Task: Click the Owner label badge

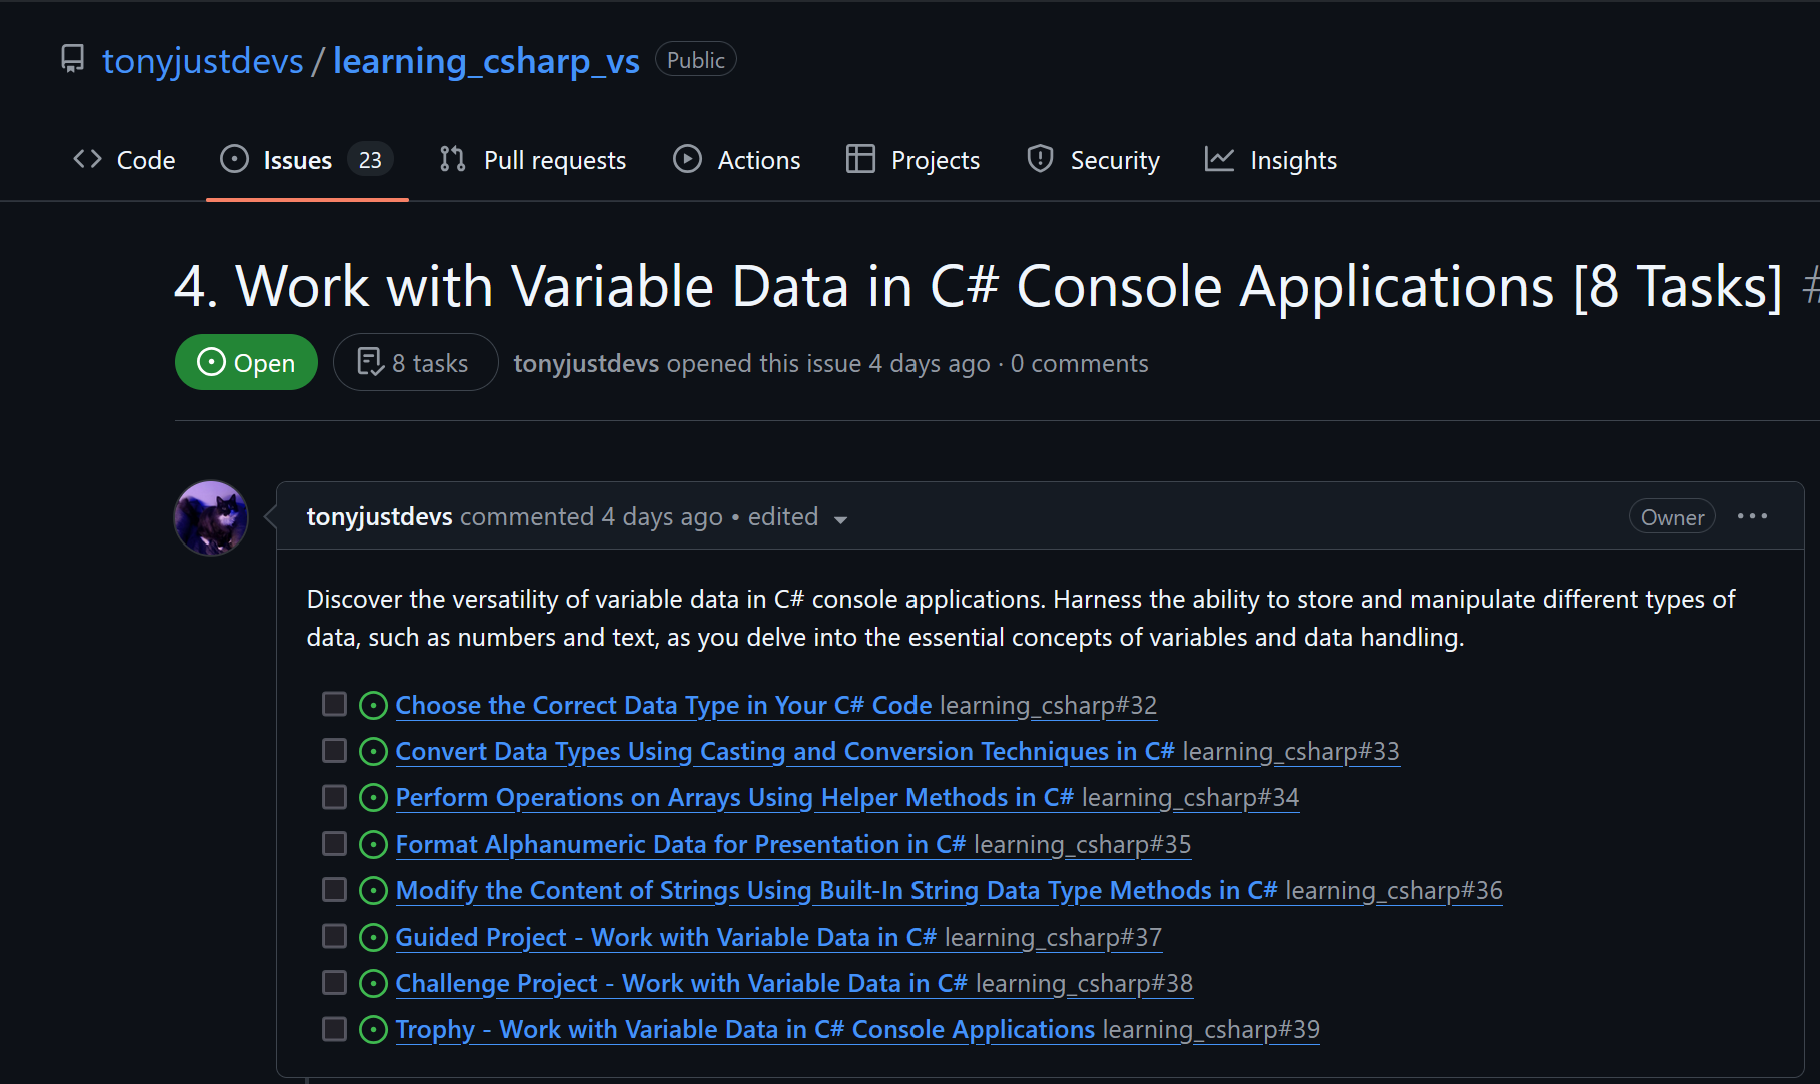Action: (x=1672, y=517)
